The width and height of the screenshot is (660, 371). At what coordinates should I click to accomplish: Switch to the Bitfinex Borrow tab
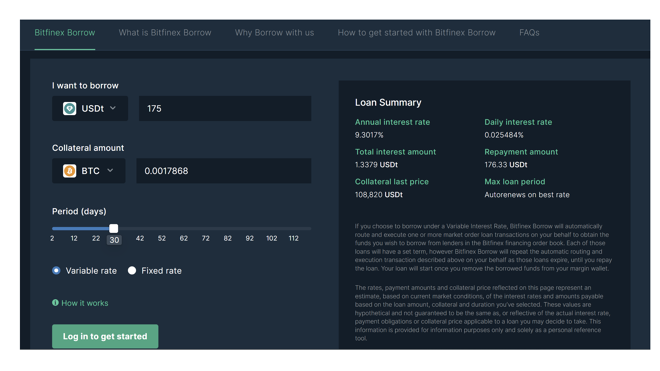click(x=65, y=33)
